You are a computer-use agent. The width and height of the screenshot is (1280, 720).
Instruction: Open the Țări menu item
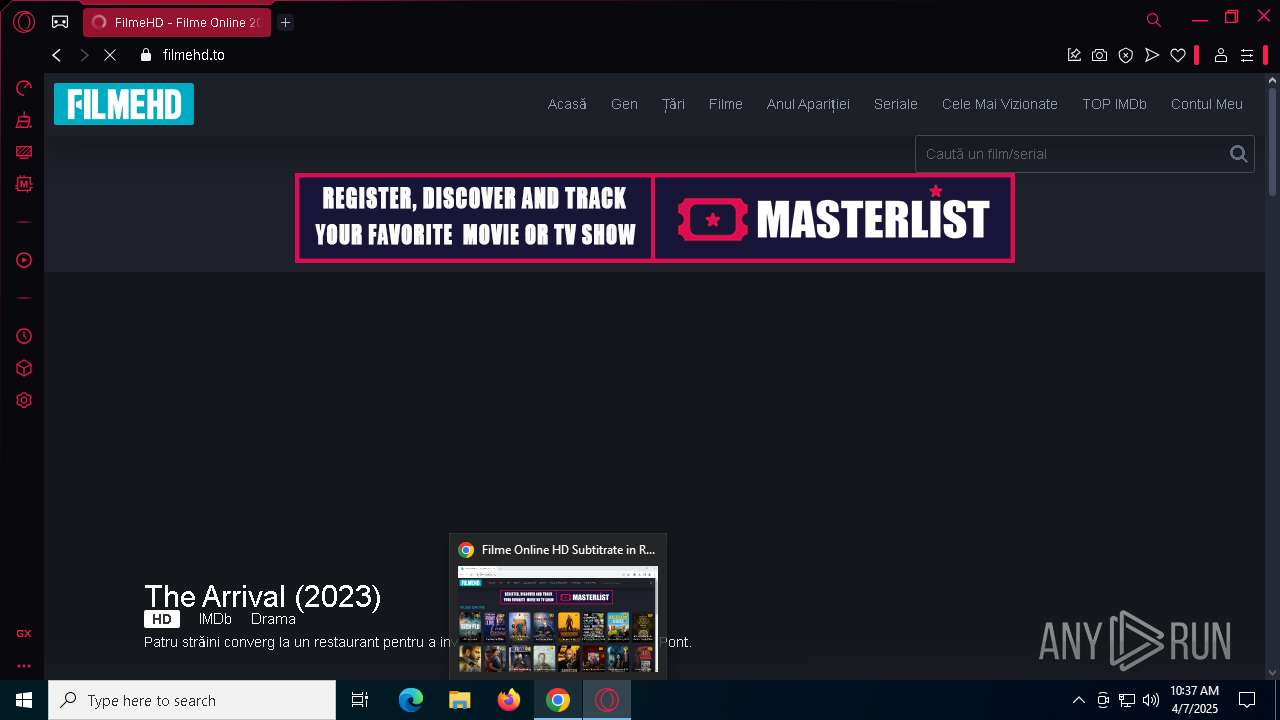point(673,104)
